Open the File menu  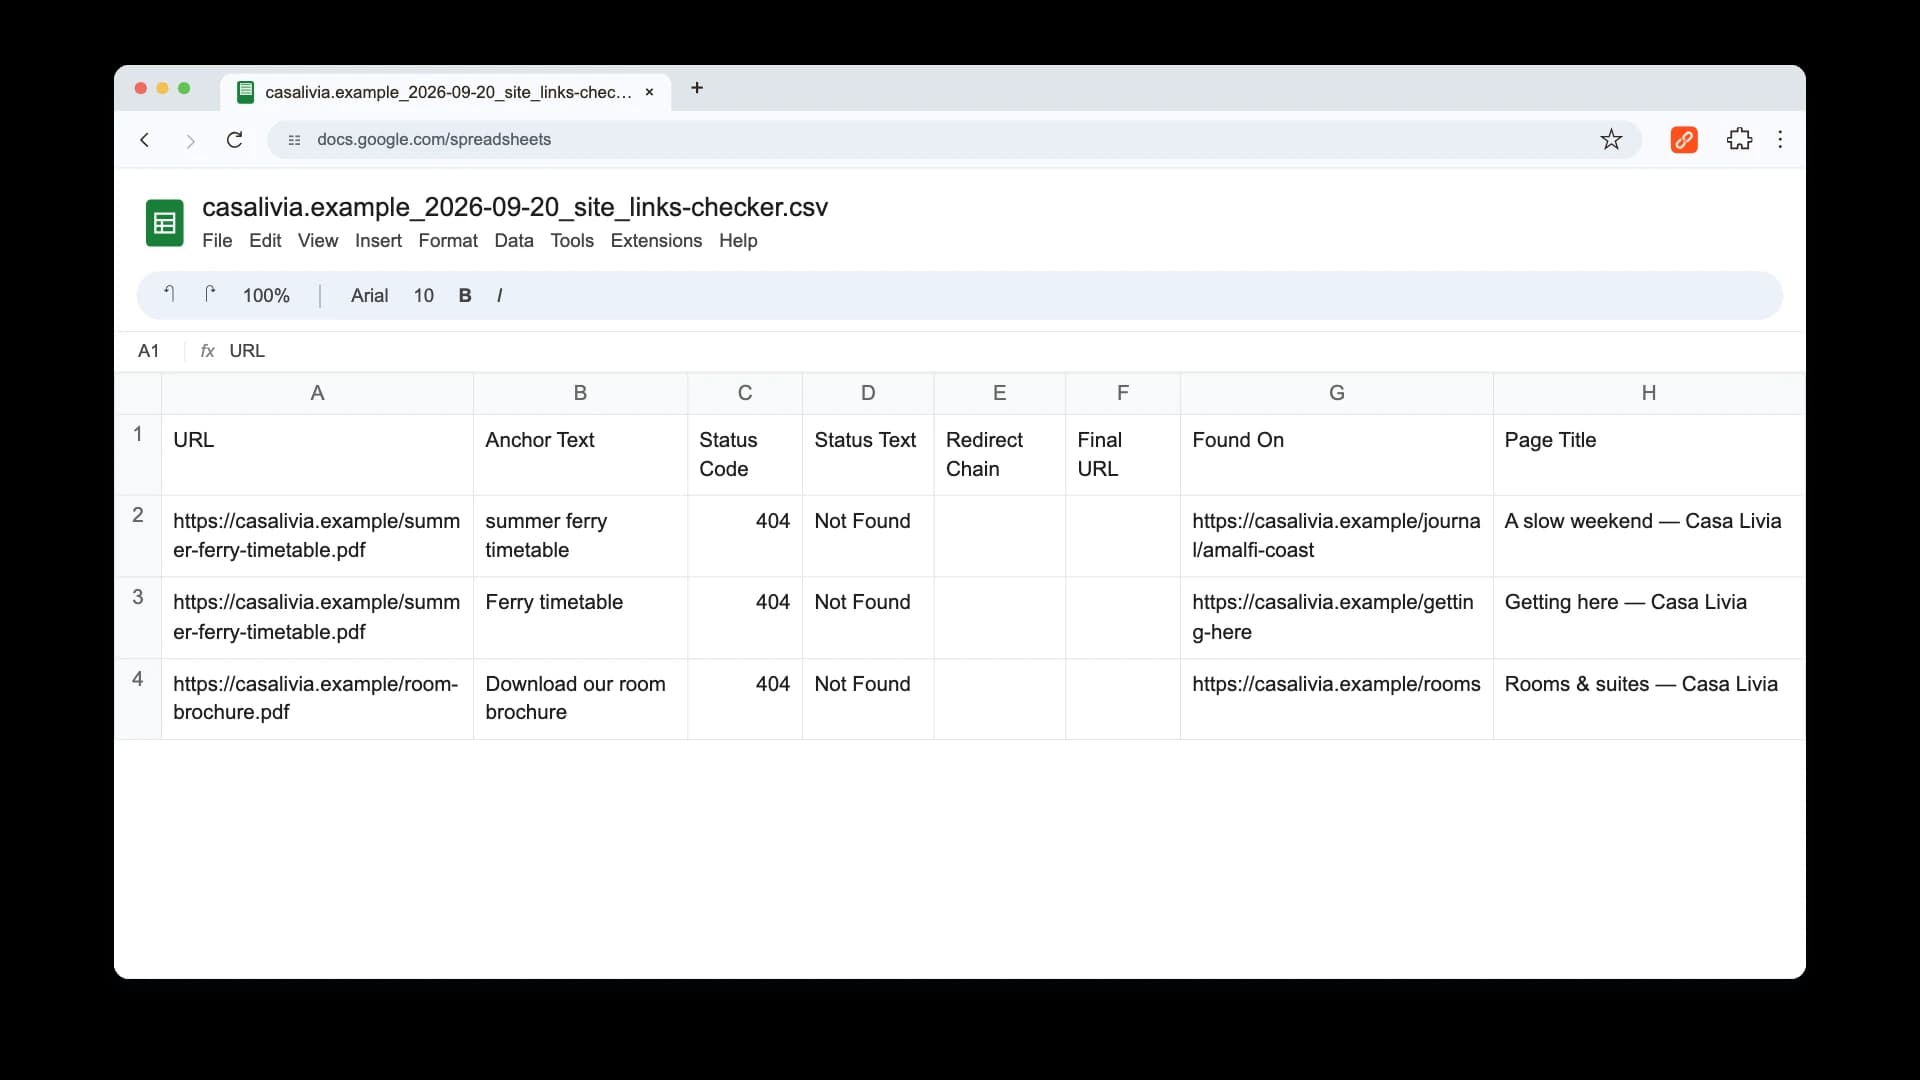tap(217, 241)
